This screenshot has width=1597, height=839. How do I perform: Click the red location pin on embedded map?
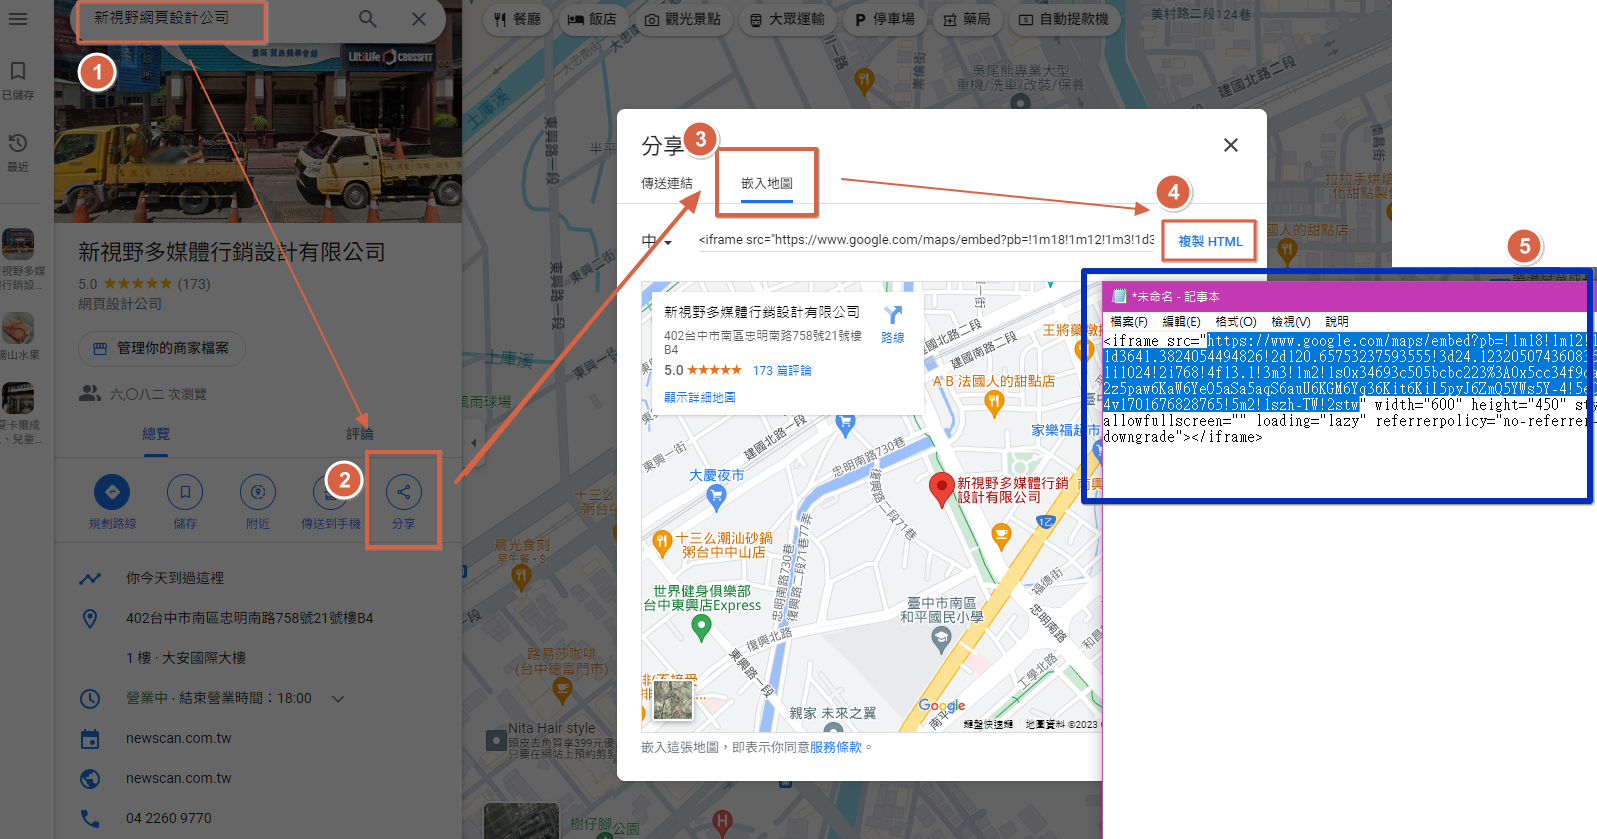[941, 490]
